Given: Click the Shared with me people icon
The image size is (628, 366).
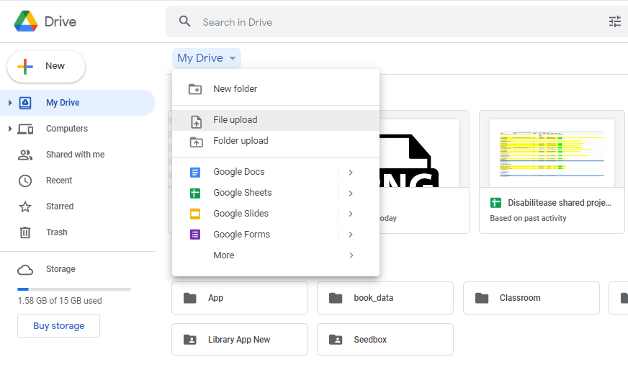Looking at the screenshot, I should pyautogui.click(x=25, y=155).
